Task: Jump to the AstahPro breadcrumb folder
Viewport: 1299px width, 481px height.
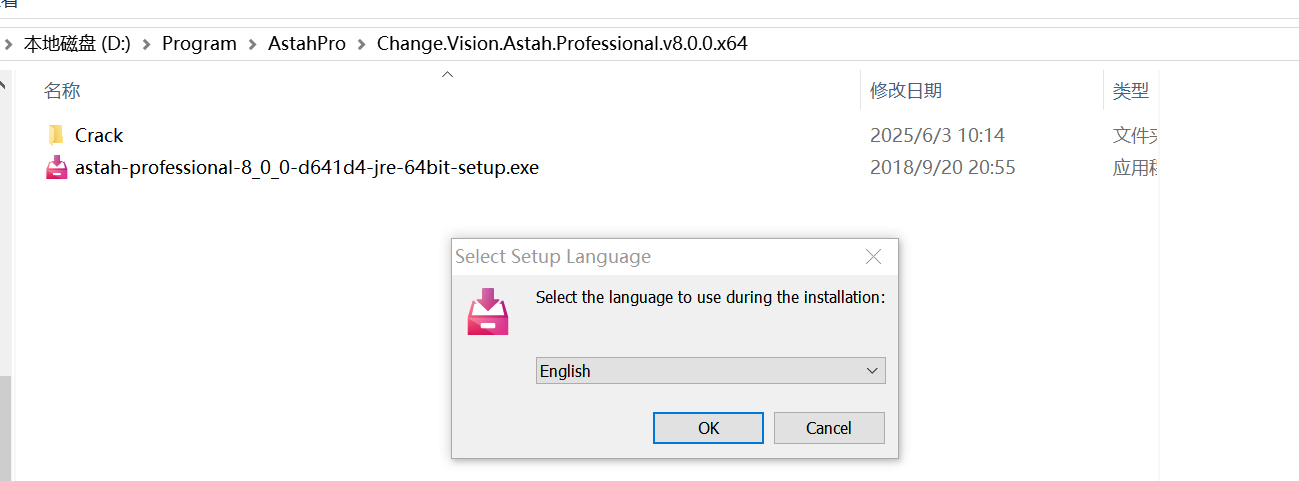Action: [306, 44]
